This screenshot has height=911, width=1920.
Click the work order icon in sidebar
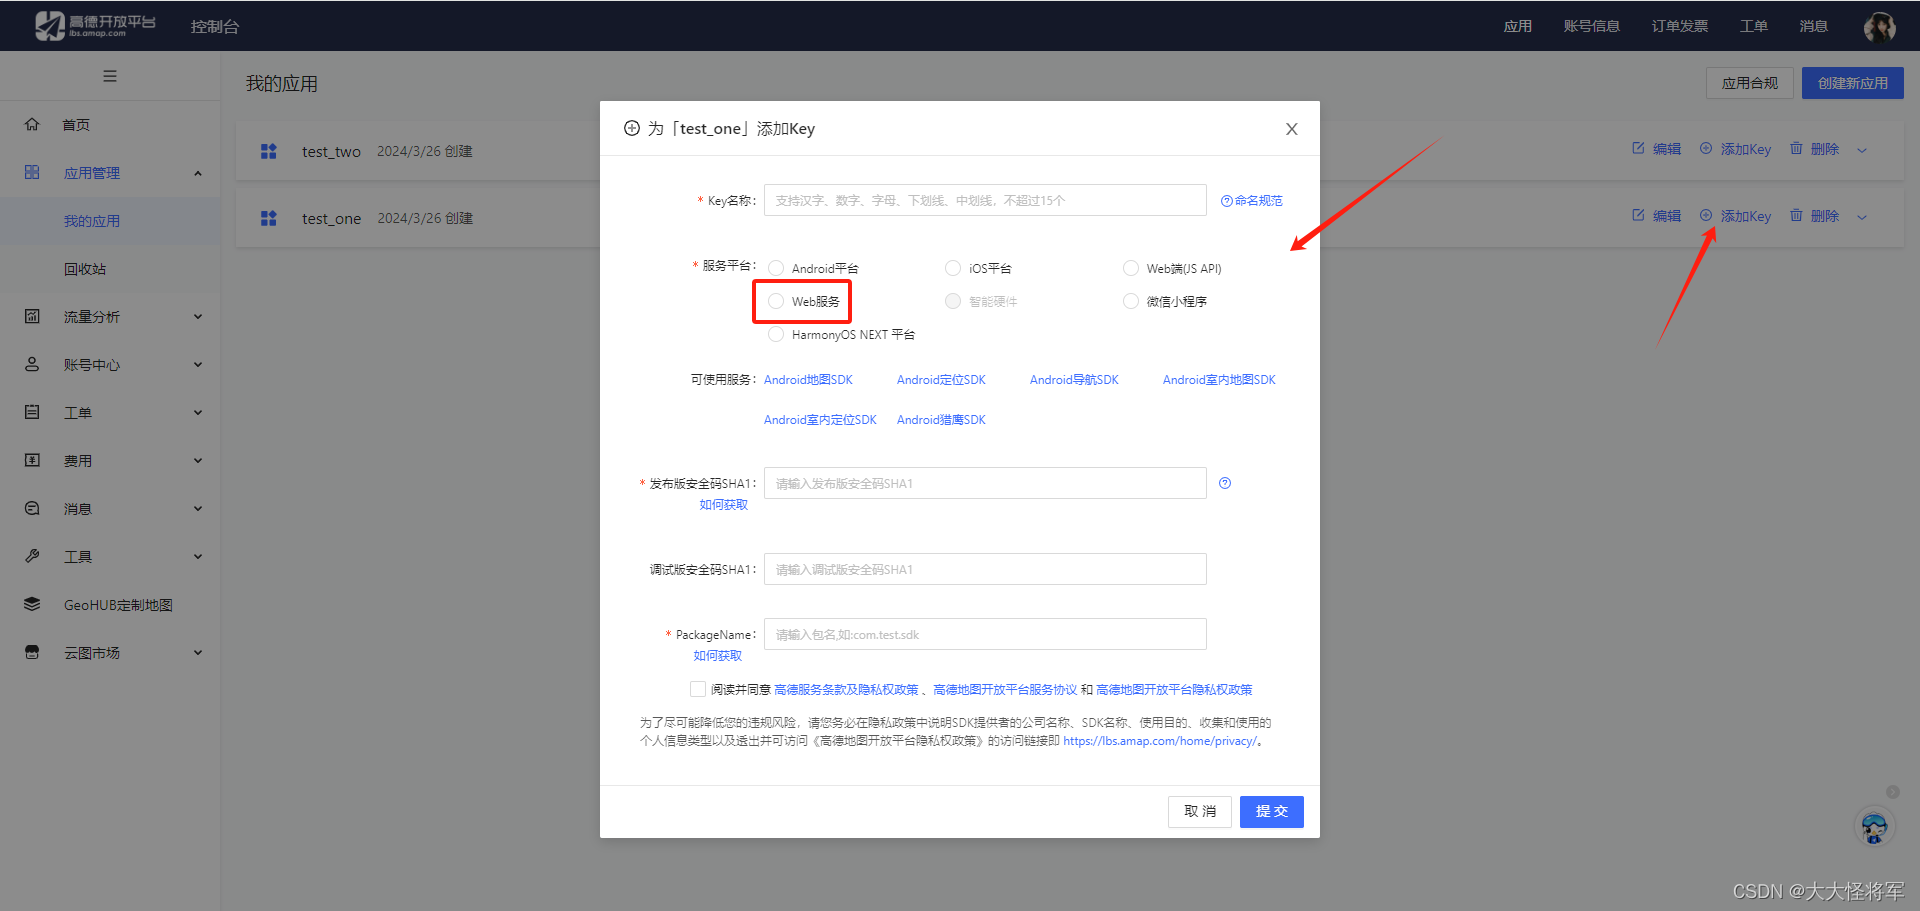(32, 412)
